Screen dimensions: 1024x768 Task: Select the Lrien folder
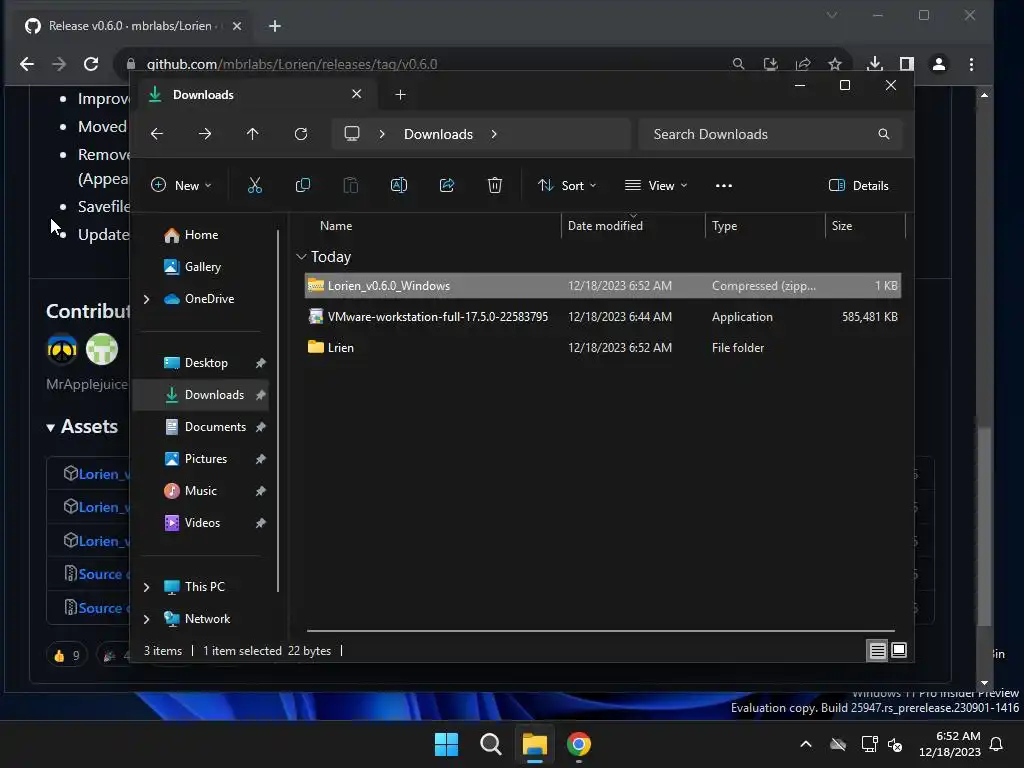[603, 347]
